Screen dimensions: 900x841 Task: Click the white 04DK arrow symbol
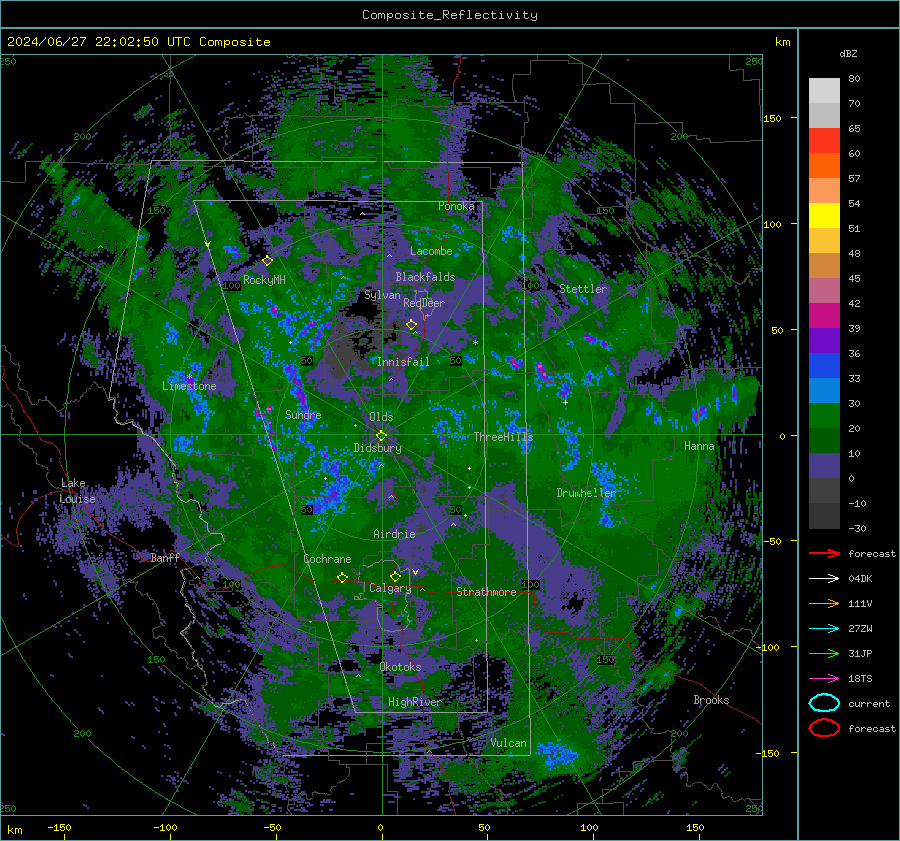pos(824,578)
